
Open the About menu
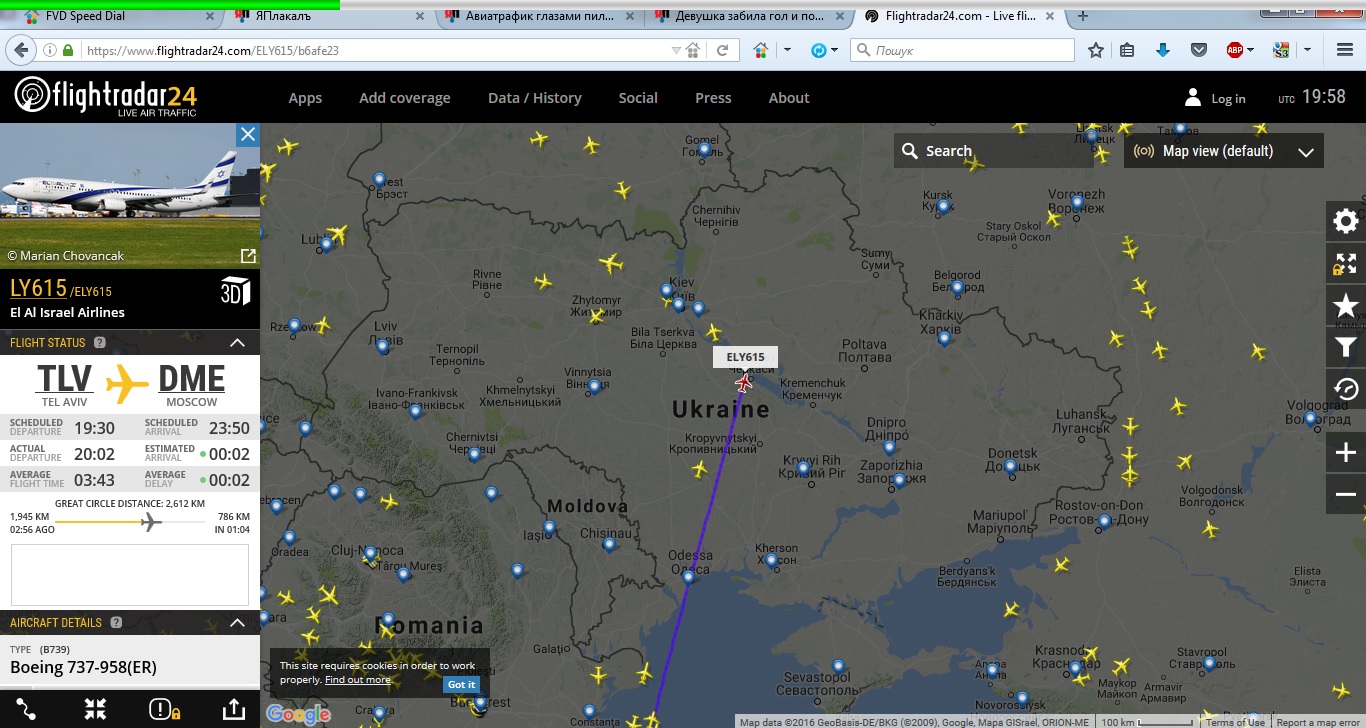tap(789, 98)
